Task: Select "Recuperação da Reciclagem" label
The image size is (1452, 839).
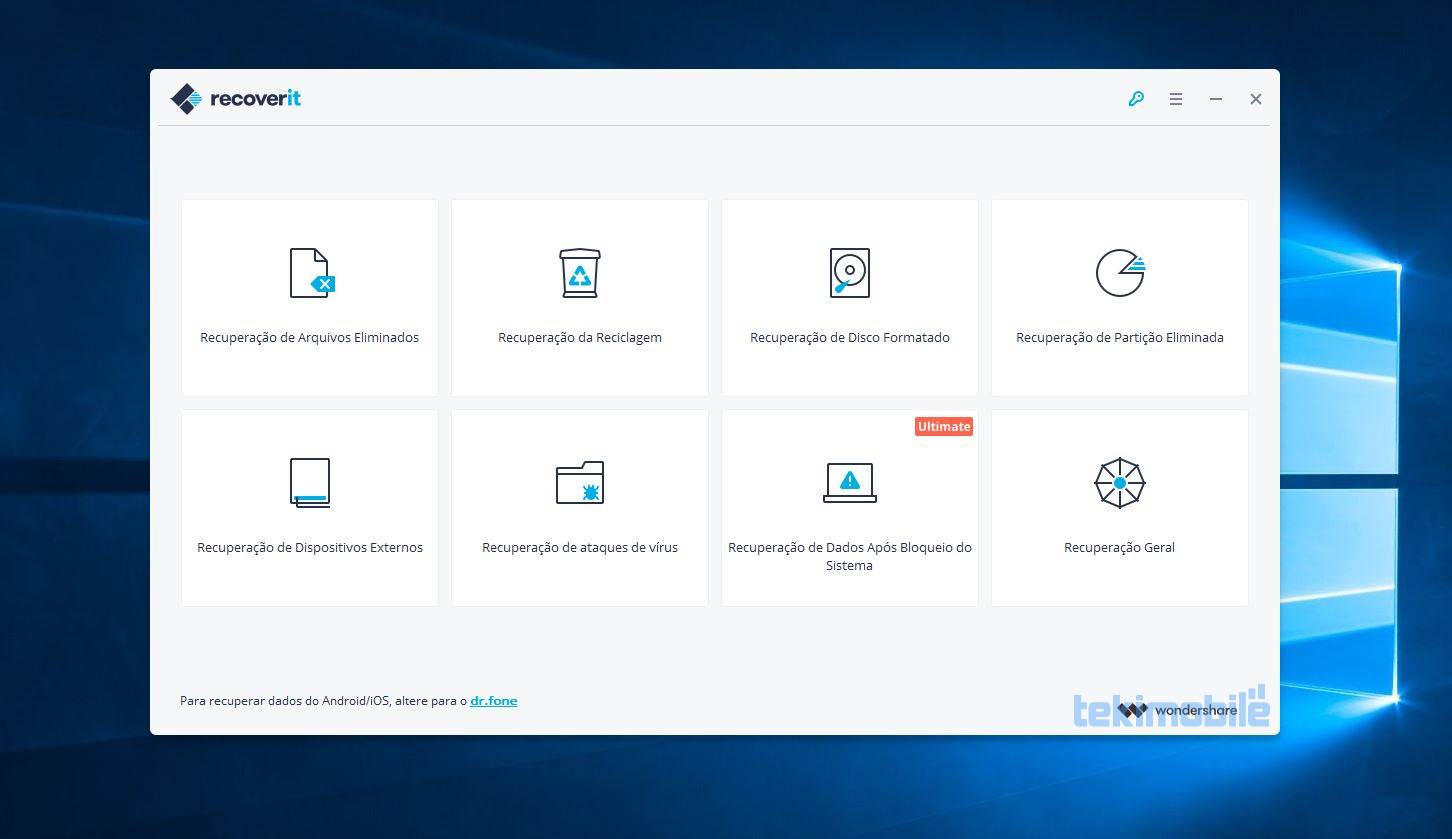Action: tap(580, 338)
